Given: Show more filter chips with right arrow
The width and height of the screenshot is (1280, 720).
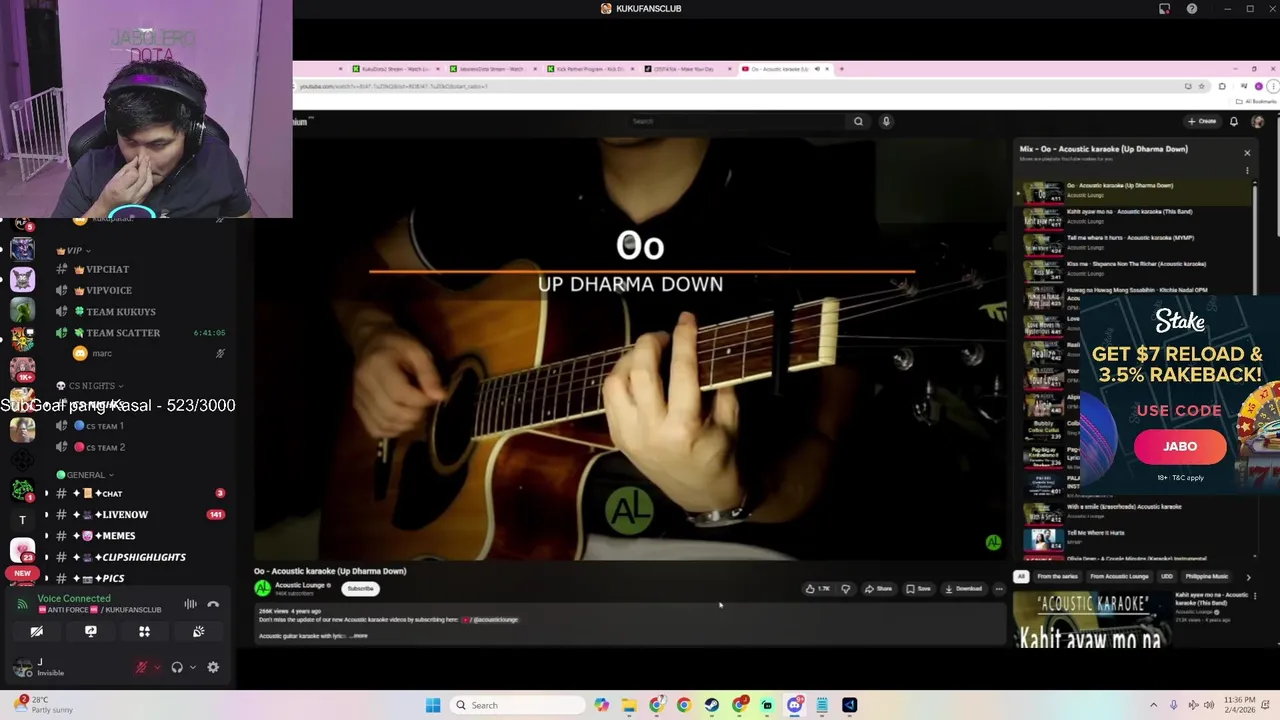Looking at the screenshot, I should tap(1248, 577).
